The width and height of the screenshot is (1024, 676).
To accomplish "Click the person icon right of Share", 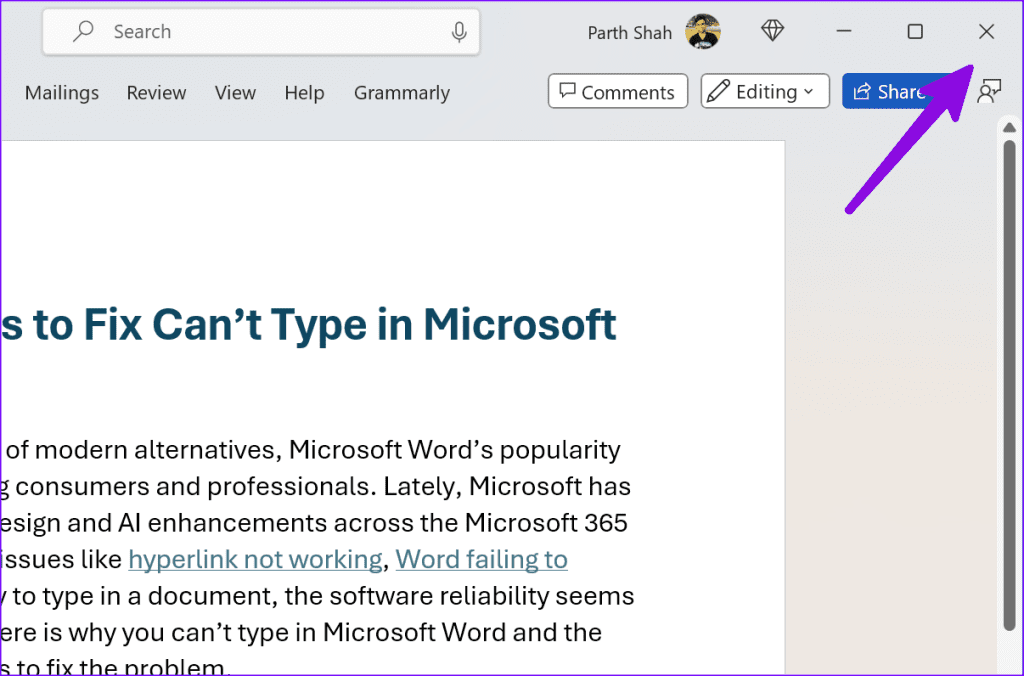I will click(989, 92).
